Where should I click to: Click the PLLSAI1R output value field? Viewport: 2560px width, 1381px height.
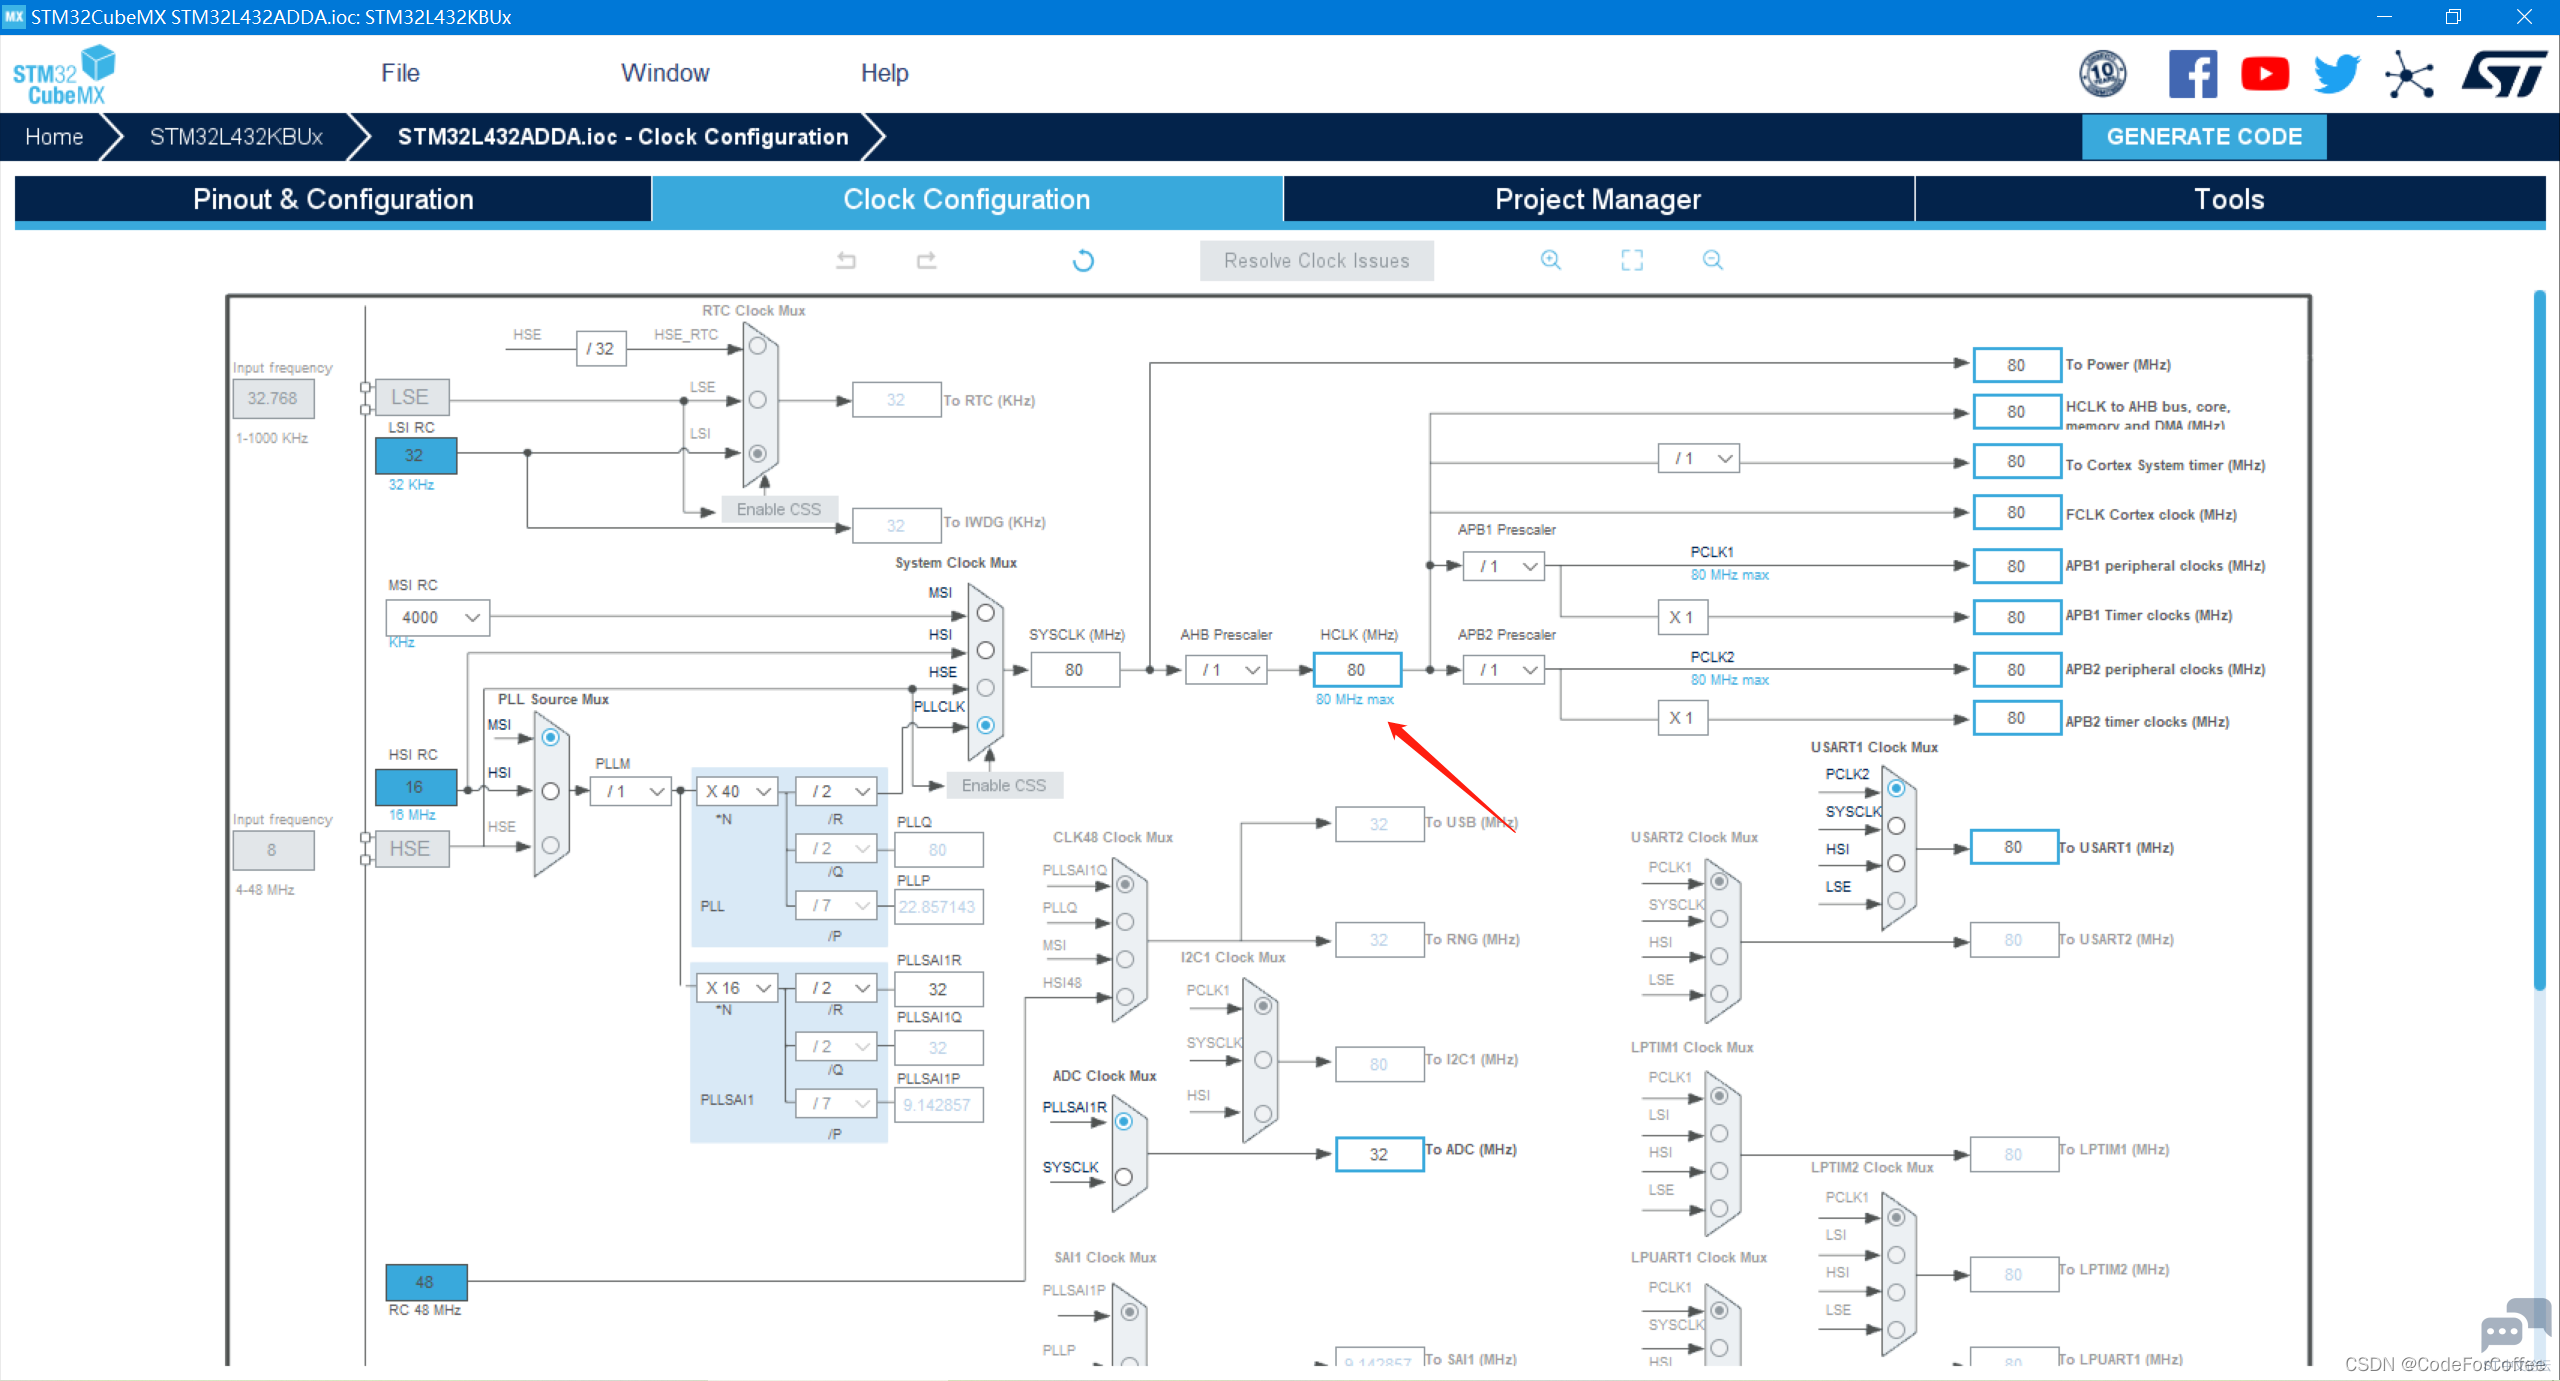(x=938, y=989)
